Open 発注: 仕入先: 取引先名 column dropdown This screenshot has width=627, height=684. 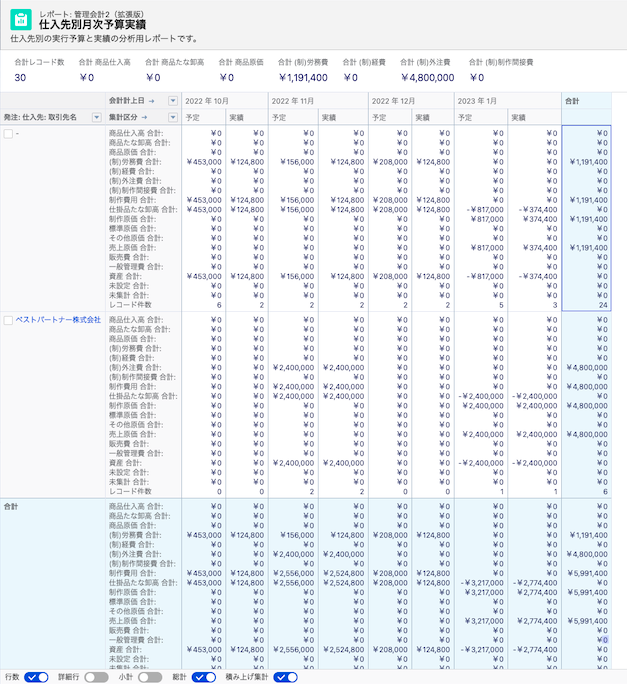click(97, 117)
